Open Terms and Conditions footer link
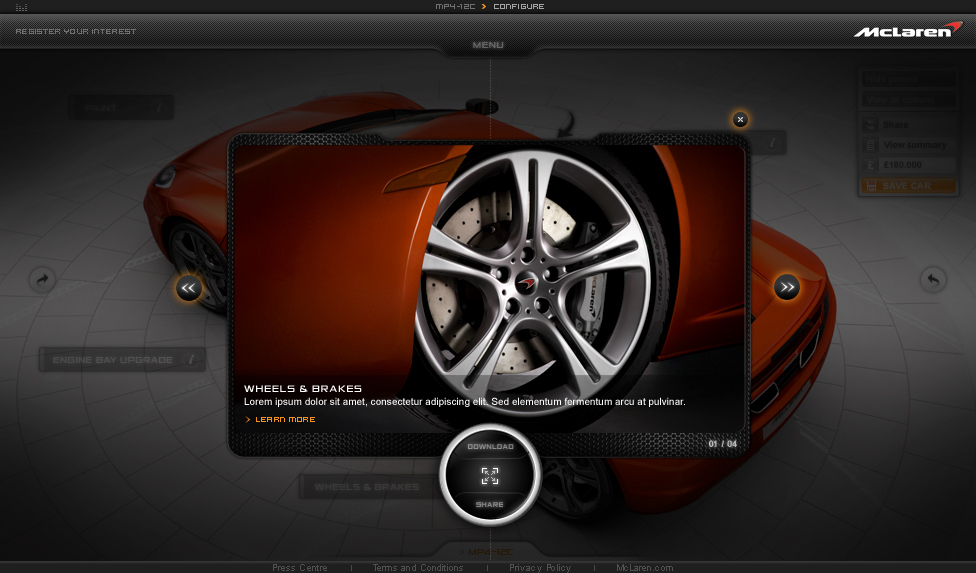This screenshot has height=573, width=976. pyautogui.click(x=418, y=567)
